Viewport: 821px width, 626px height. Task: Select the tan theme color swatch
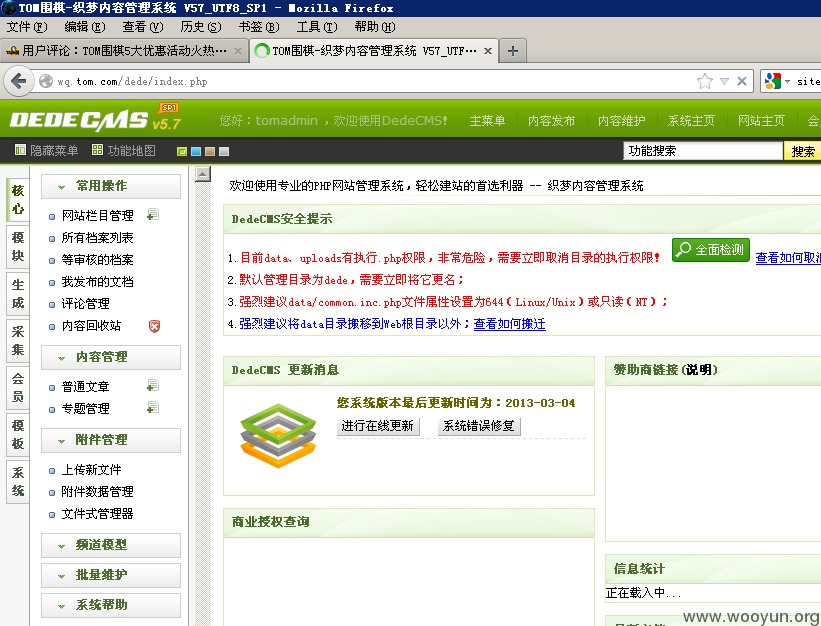tap(210, 151)
